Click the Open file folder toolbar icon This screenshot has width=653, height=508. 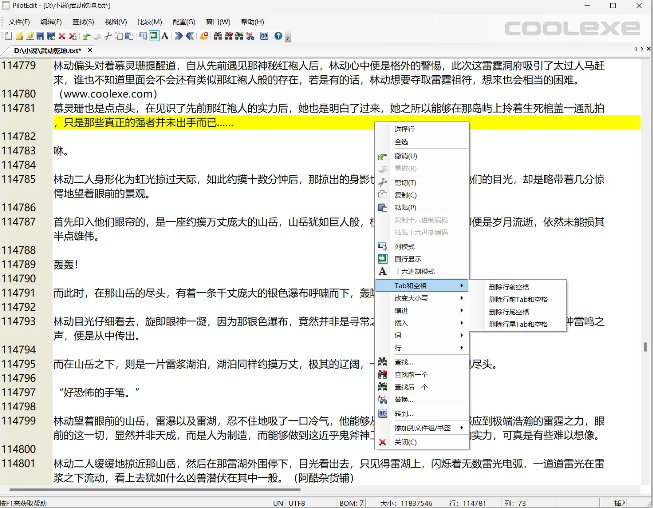19,36
